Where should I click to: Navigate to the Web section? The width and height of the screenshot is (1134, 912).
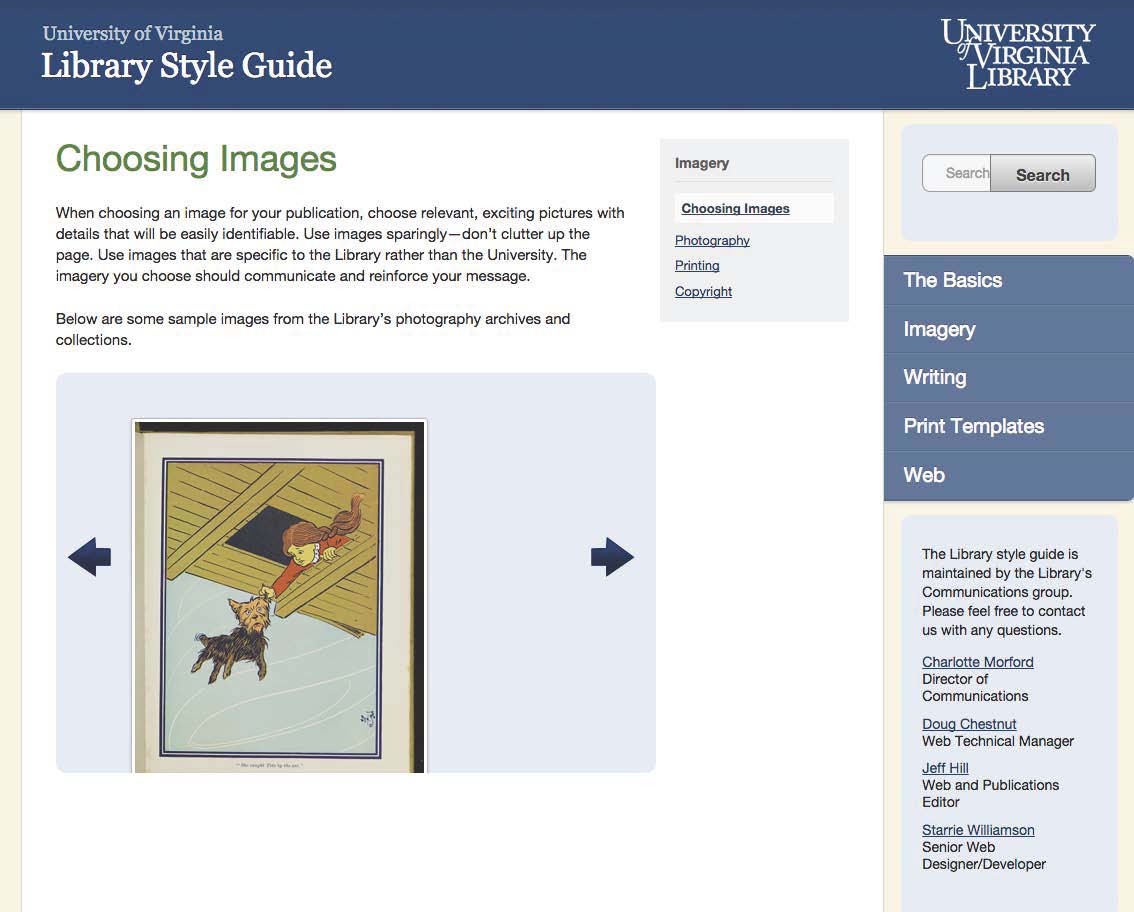point(924,475)
